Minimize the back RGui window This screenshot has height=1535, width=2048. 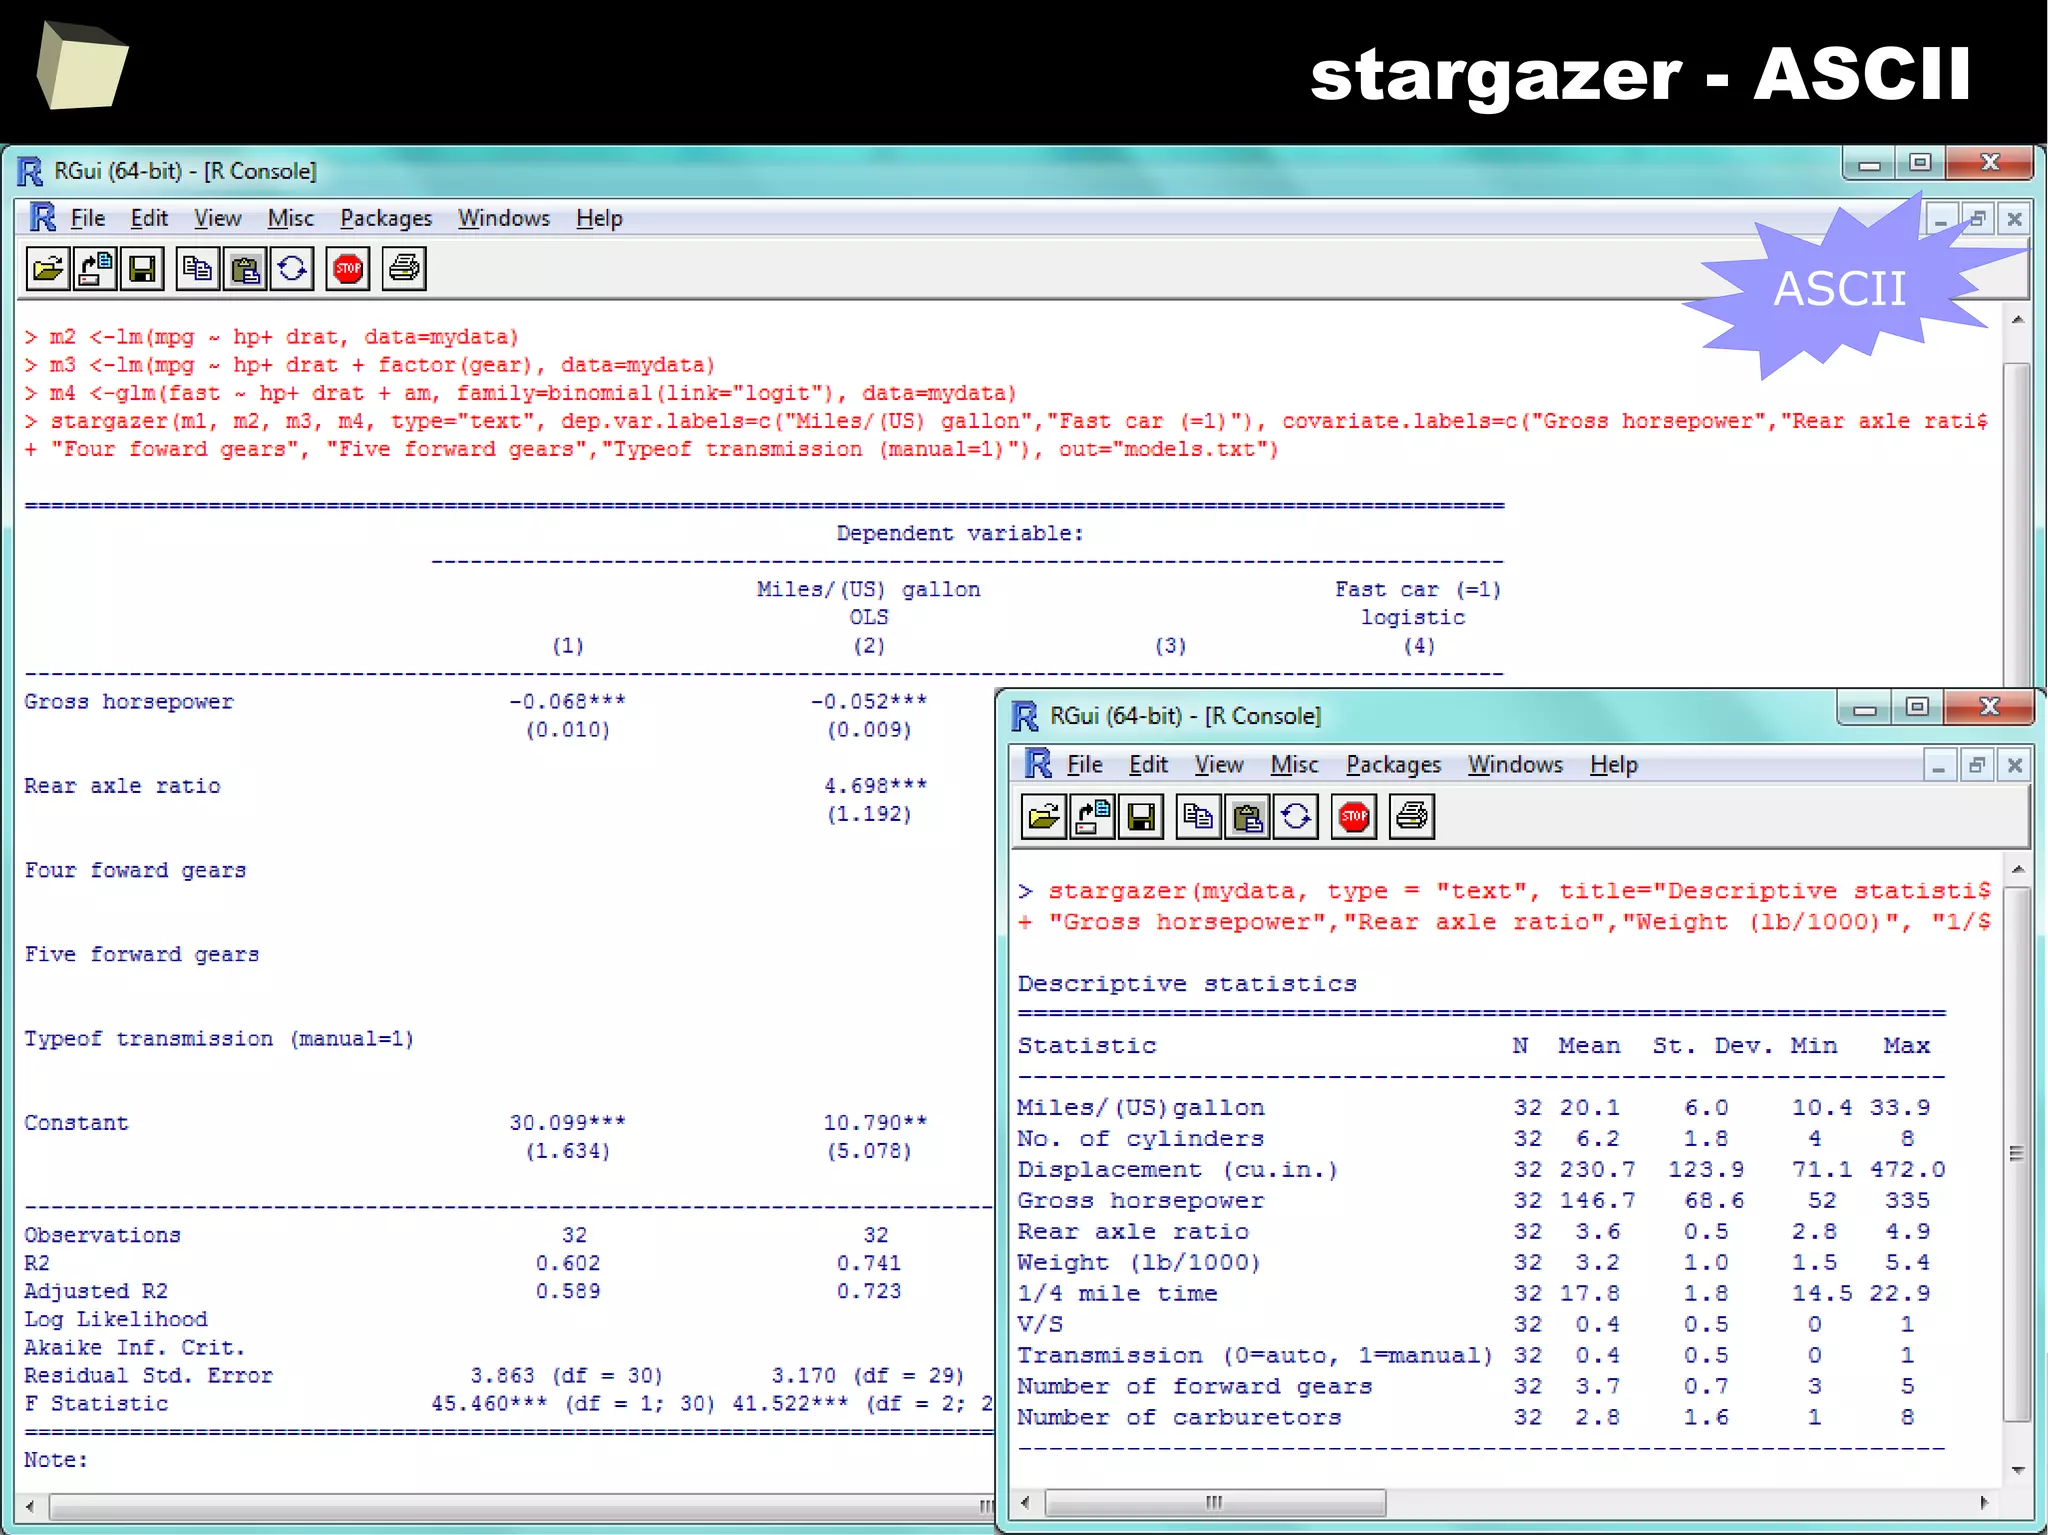click(x=1869, y=163)
